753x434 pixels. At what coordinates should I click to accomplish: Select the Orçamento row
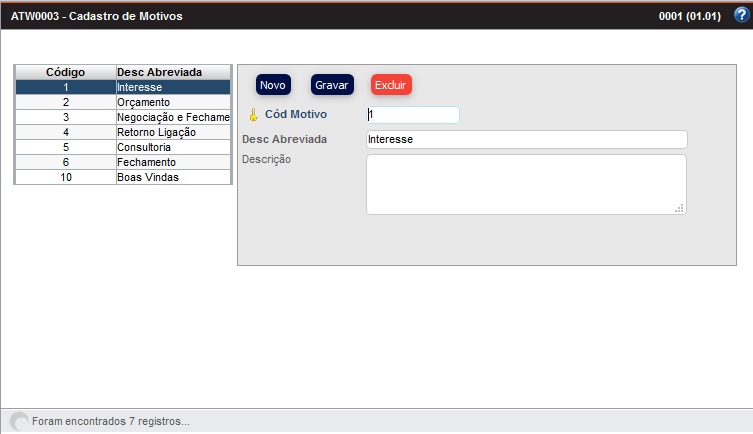click(173, 102)
